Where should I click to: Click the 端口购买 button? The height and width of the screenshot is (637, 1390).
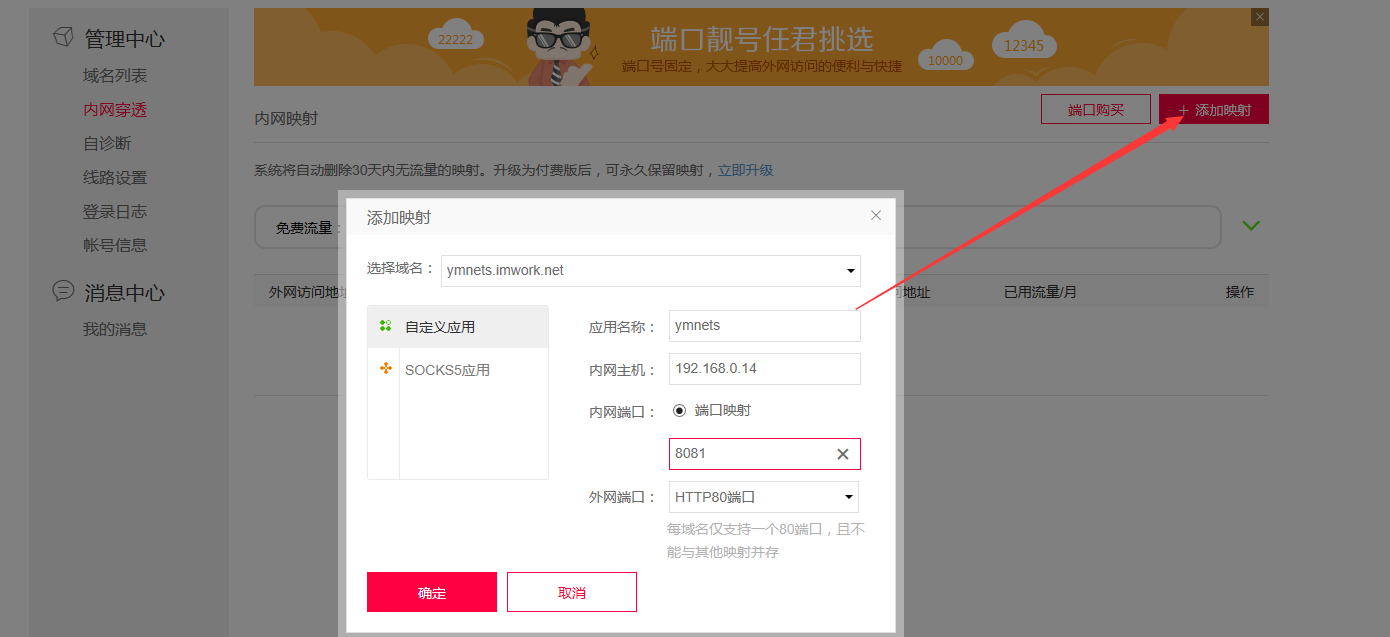pyautogui.click(x=1096, y=109)
